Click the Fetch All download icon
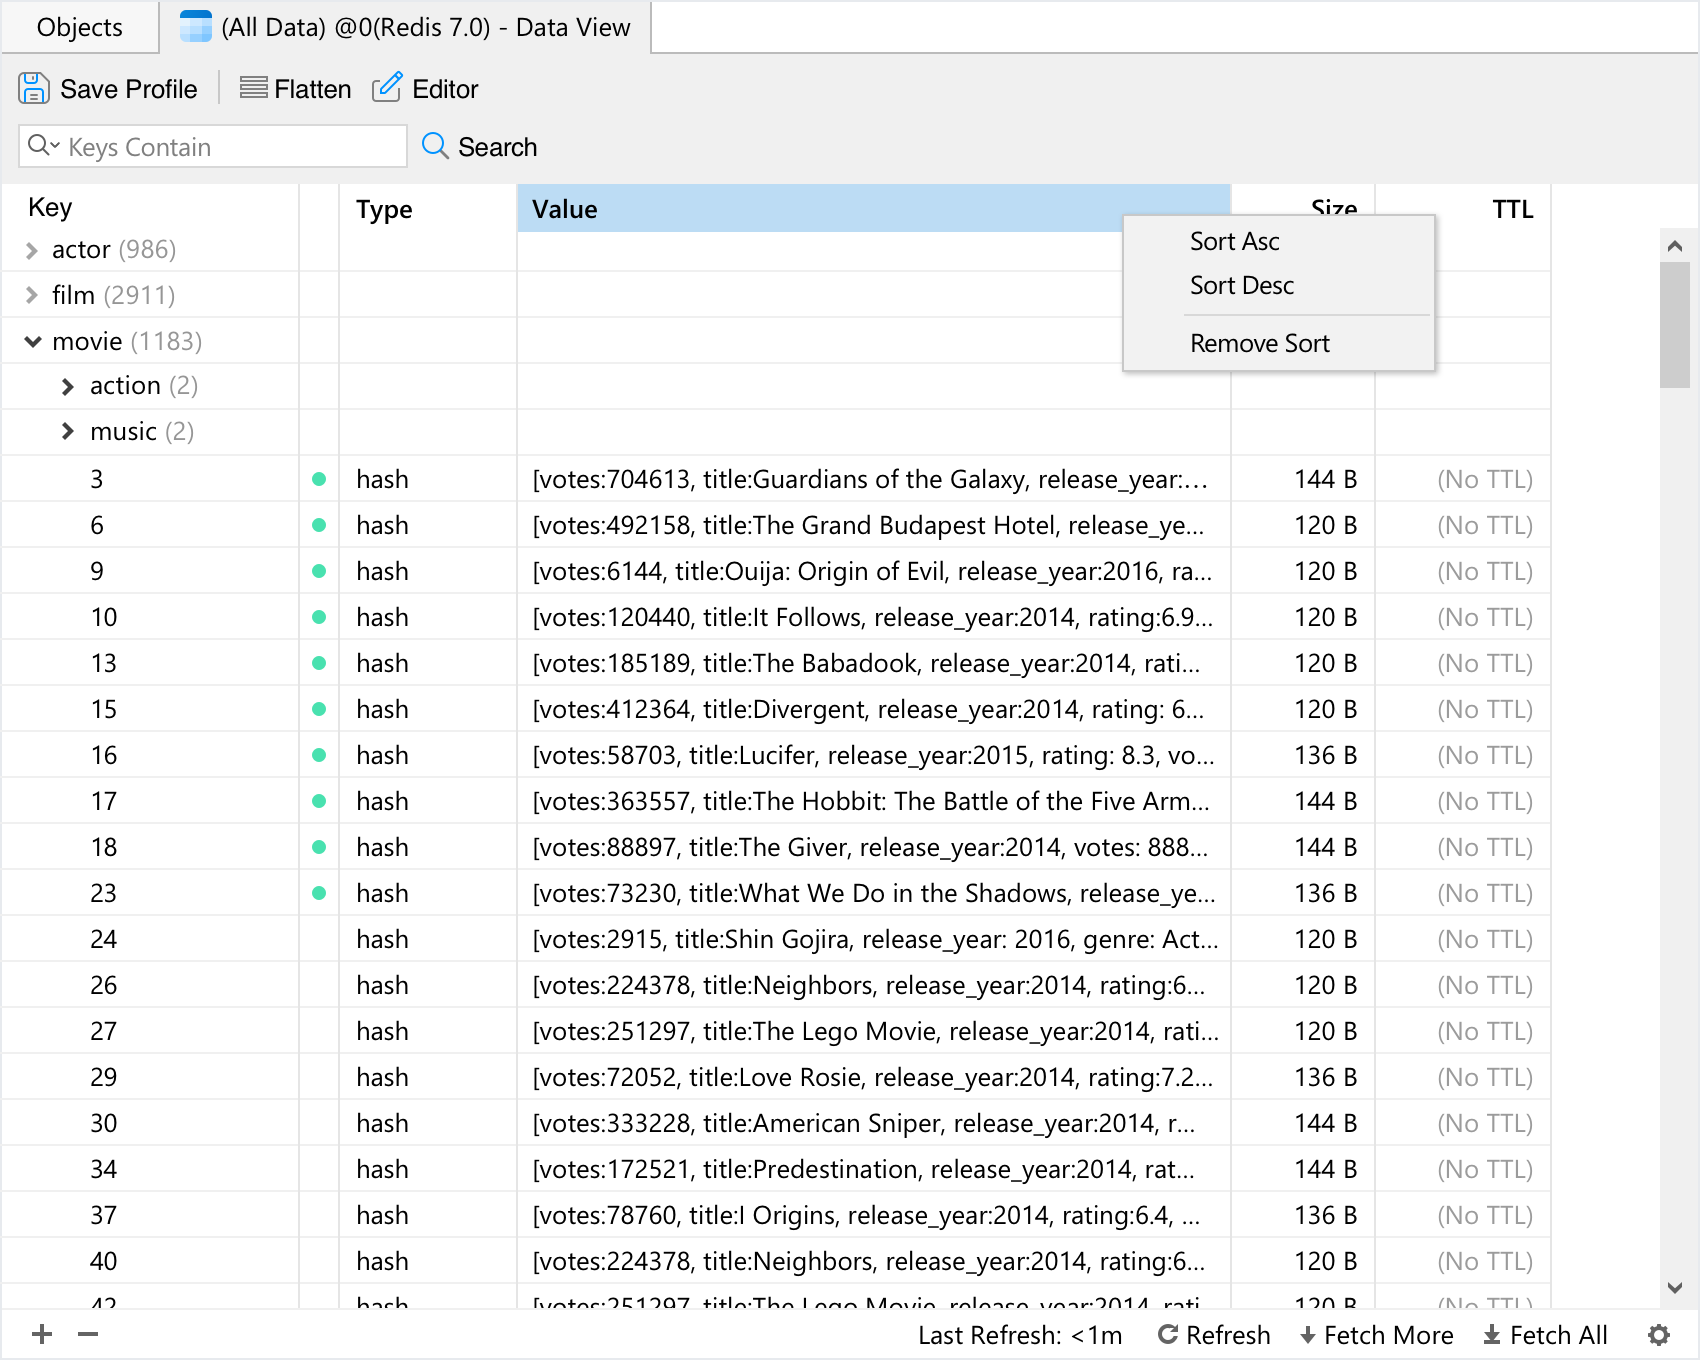Image resolution: width=1700 pixels, height=1360 pixels. click(x=1492, y=1335)
